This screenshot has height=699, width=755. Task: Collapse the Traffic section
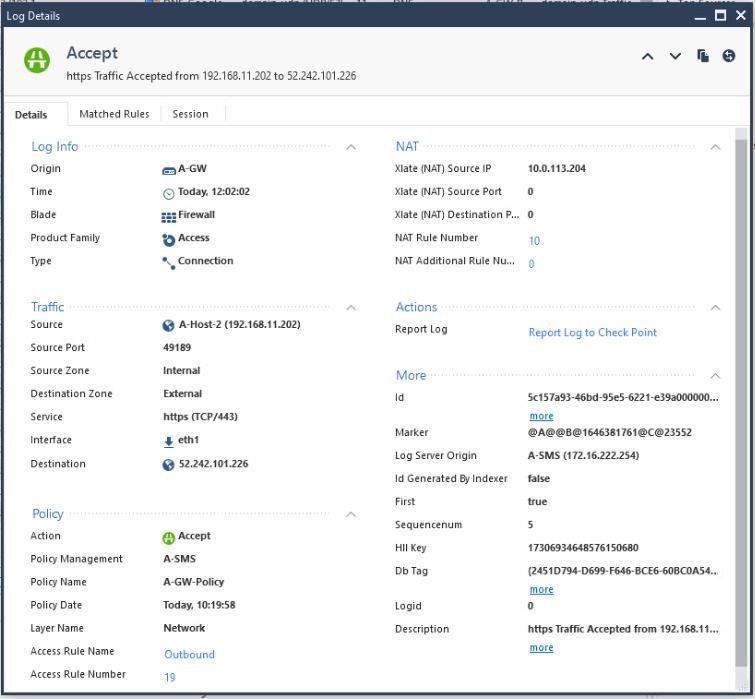(x=351, y=307)
